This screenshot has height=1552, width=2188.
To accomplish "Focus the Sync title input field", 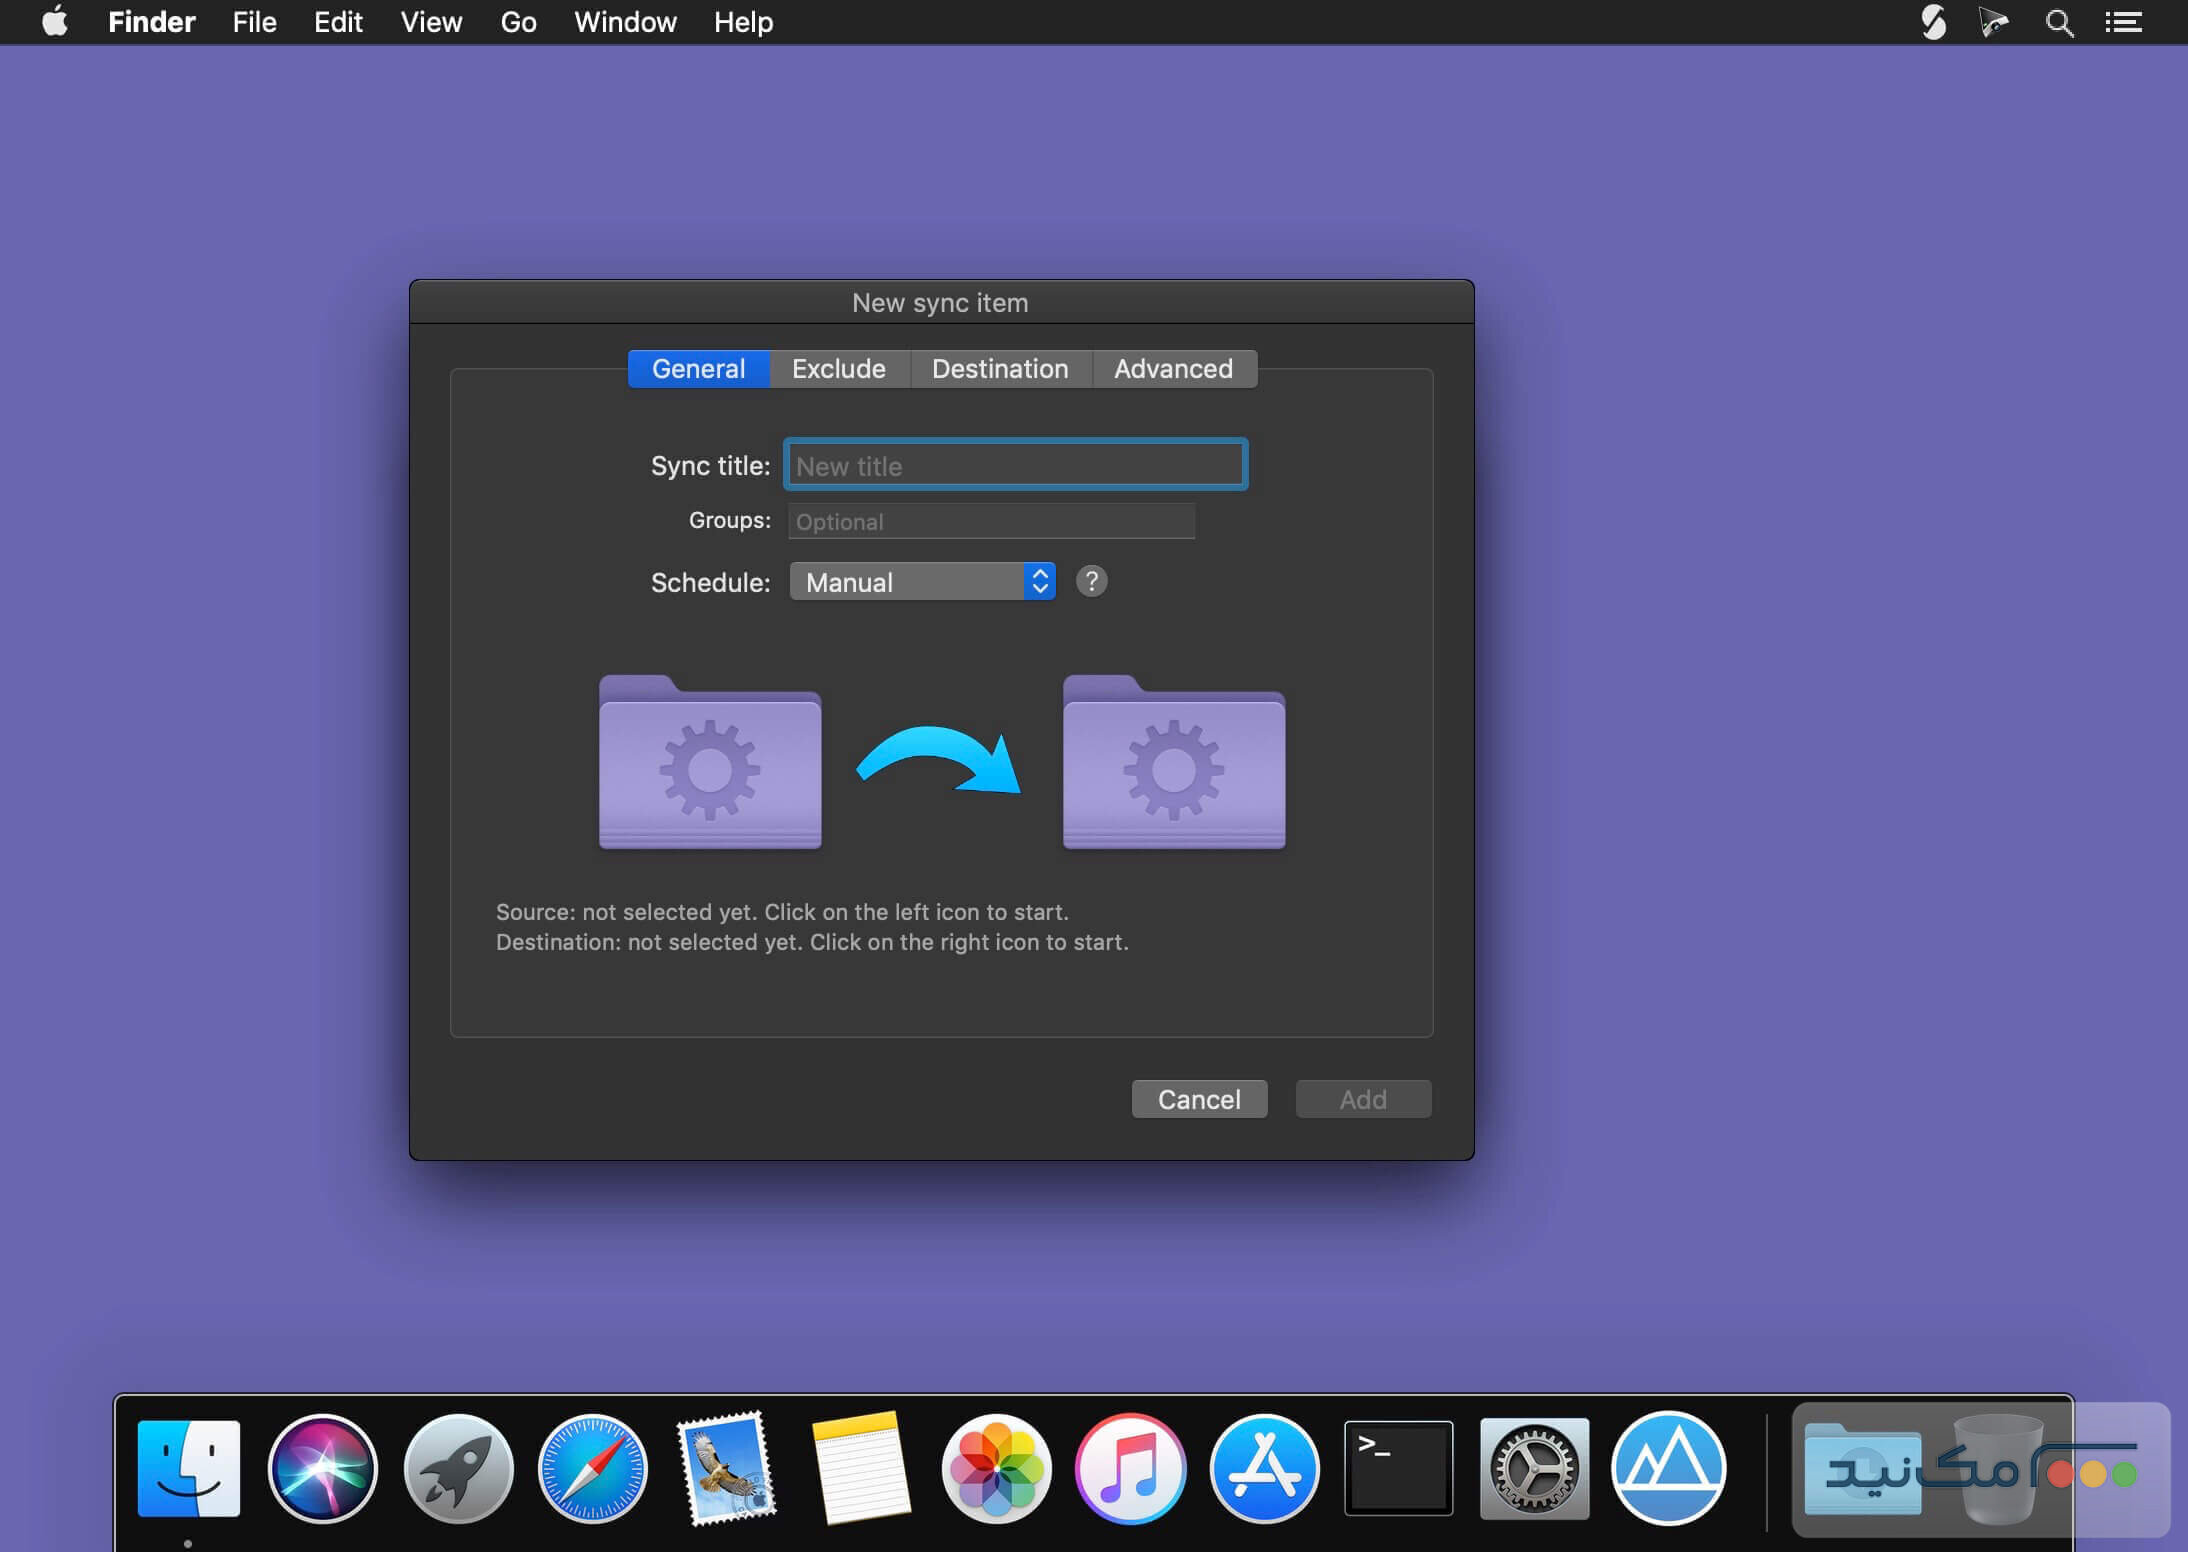I will (x=1015, y=465).
